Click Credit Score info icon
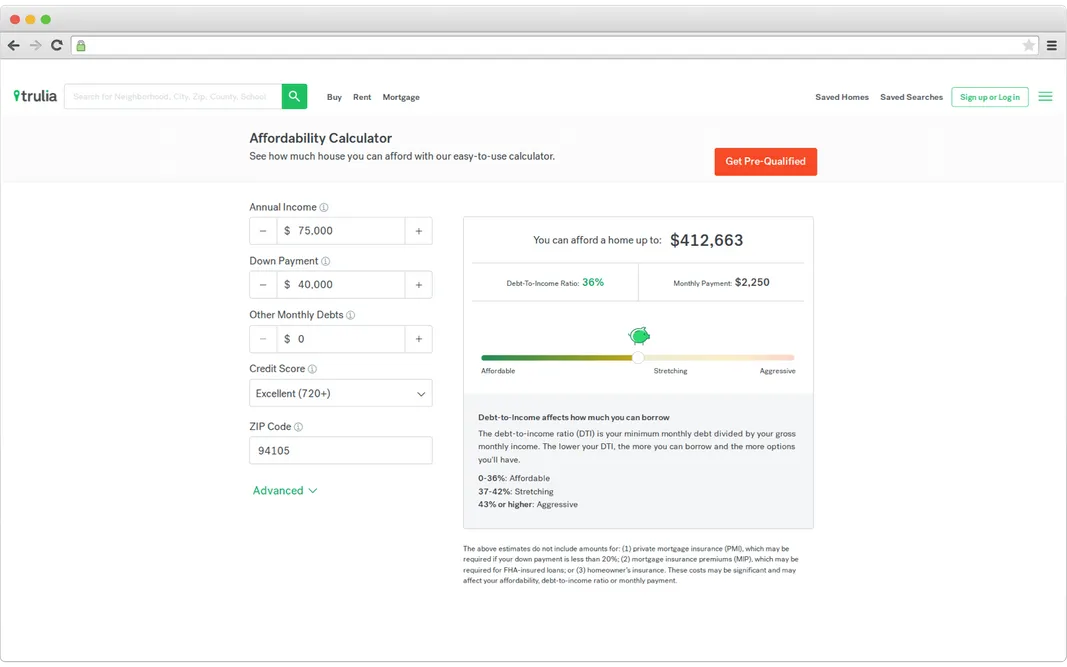This screenshot has width=1067, height=667. [312, 369]
